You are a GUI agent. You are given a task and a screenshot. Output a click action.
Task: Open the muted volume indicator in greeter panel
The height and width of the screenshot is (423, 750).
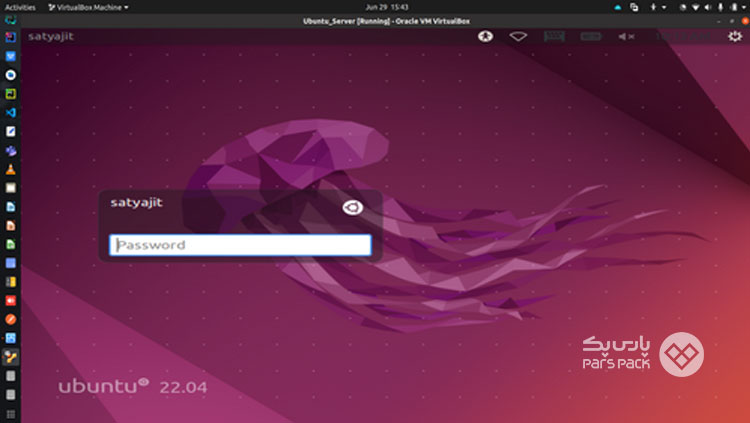[x=626, y=36]
